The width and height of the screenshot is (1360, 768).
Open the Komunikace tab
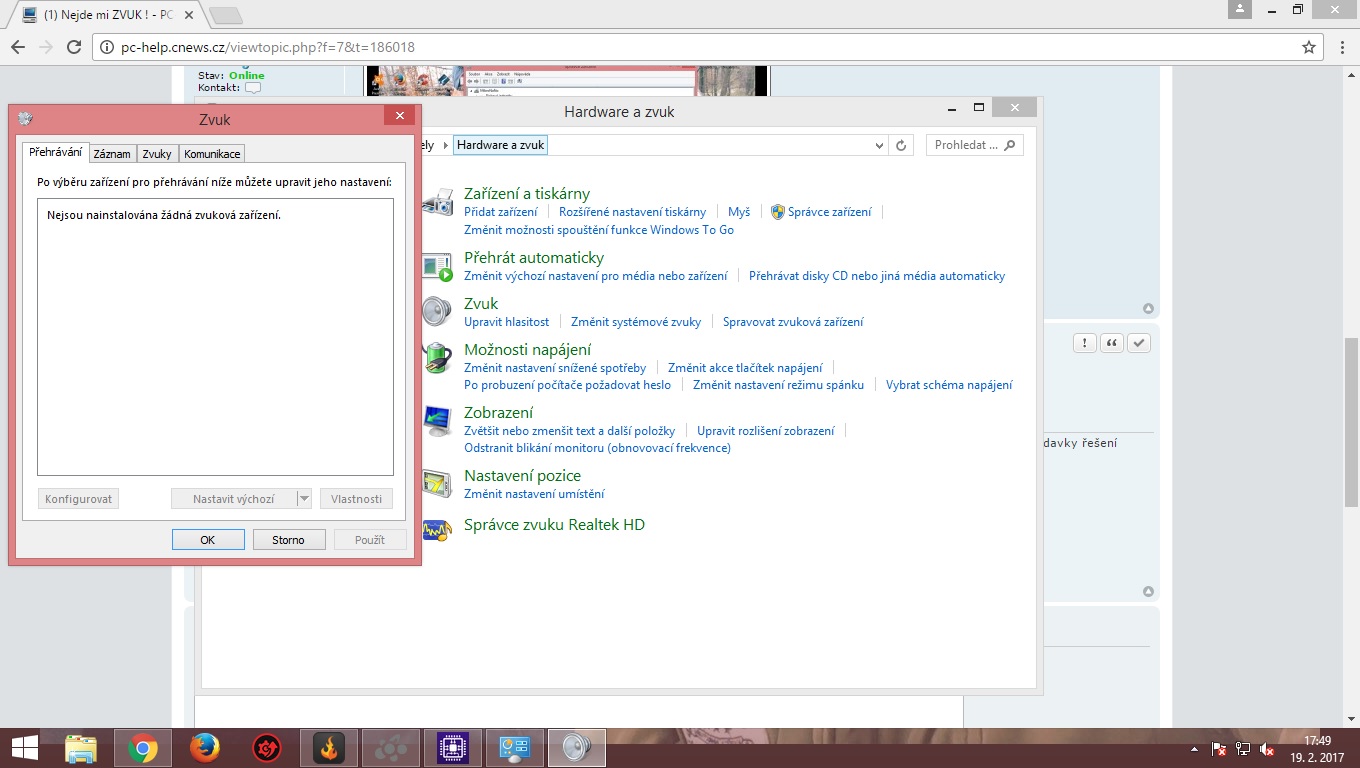click(212, 154)
